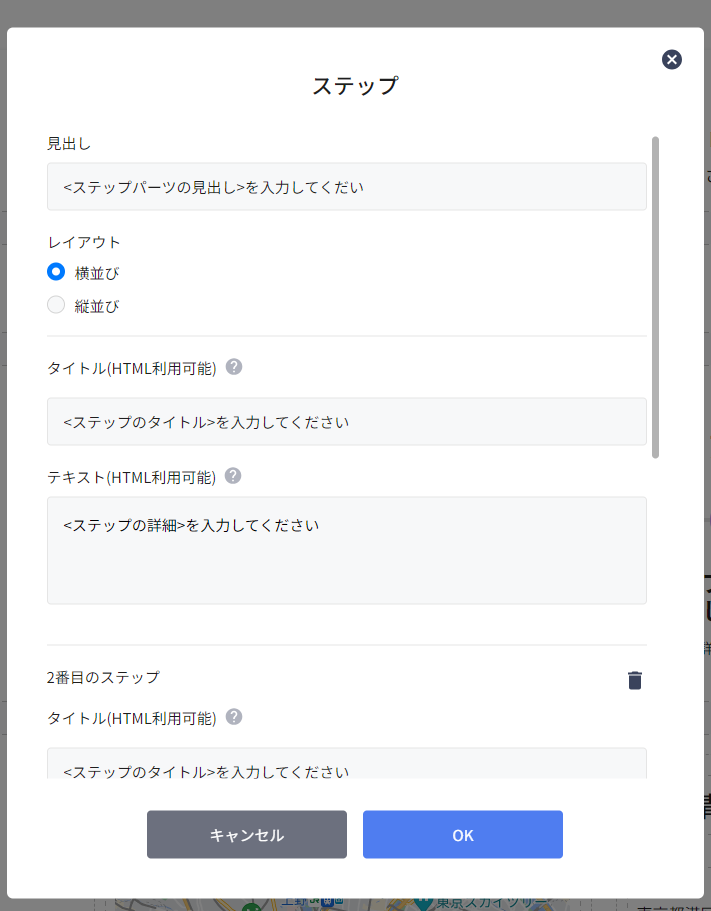Close the ステップ dialog with the X icon
The width and height of the screenshot is (711, 911).
pos(672,60)
